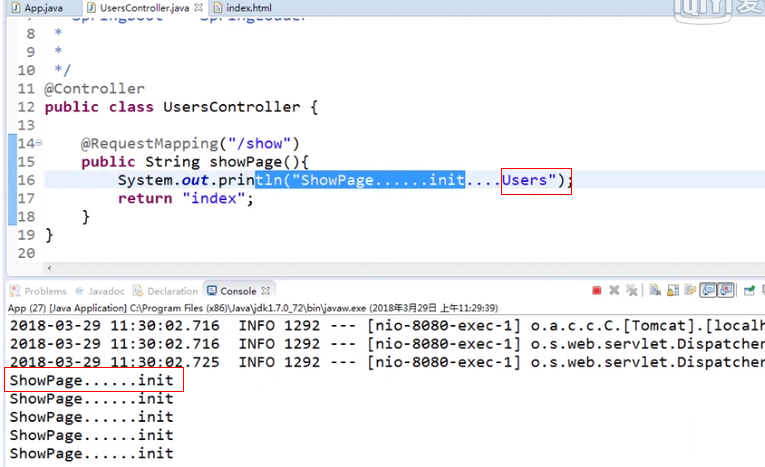Switch to the Javadoc view tab
The height and width of the screenshot is (467, 765).
click(x=100, y=291)
